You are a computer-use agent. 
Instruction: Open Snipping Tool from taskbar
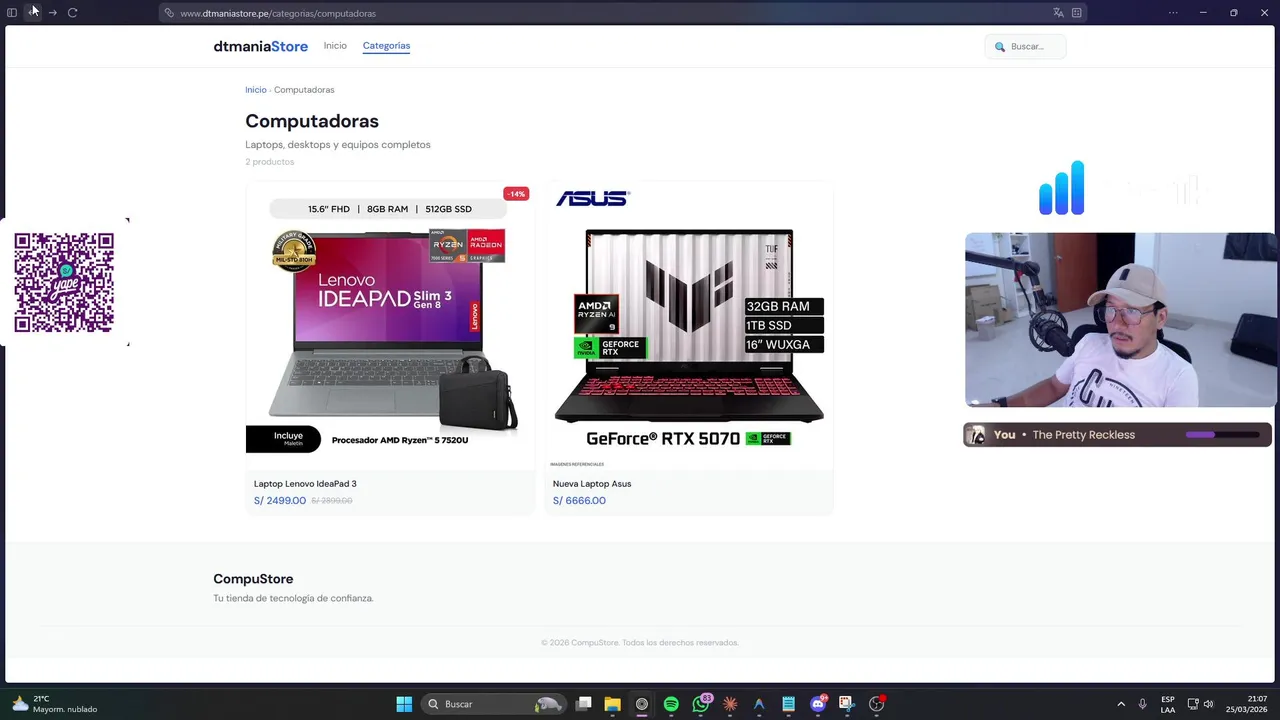(846, 704)
